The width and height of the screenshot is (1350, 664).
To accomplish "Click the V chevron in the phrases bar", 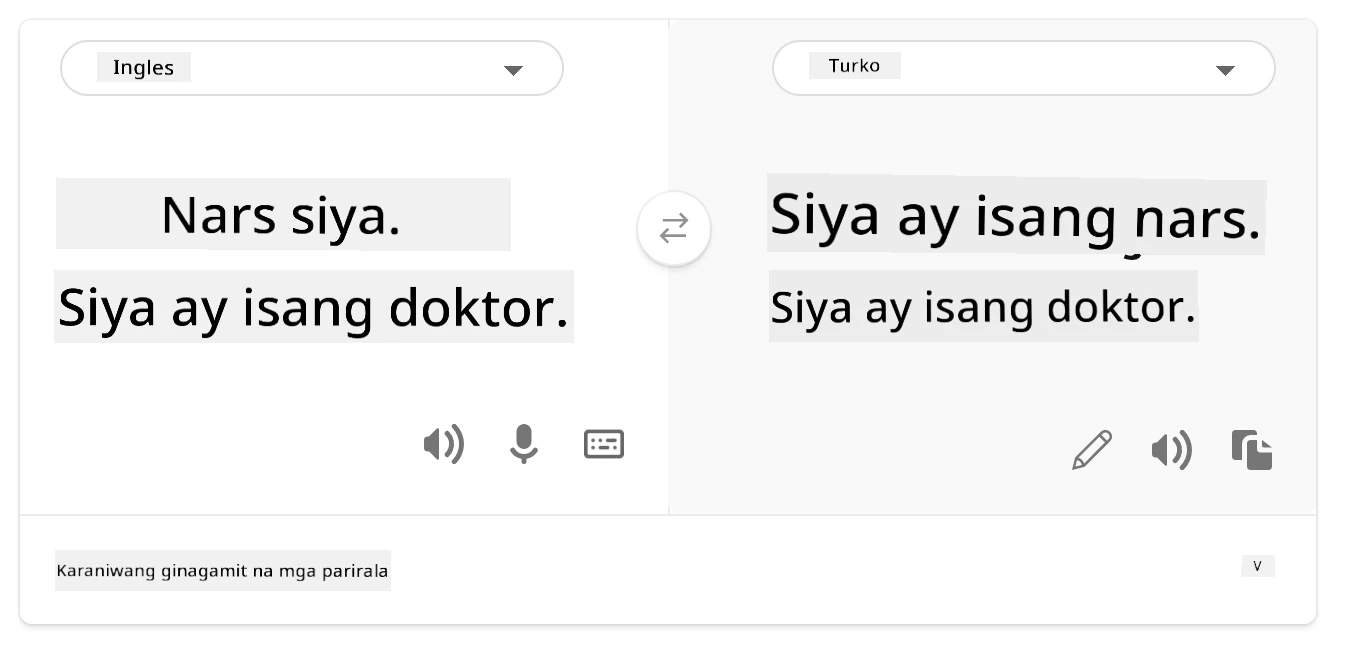I will 1257,566.
